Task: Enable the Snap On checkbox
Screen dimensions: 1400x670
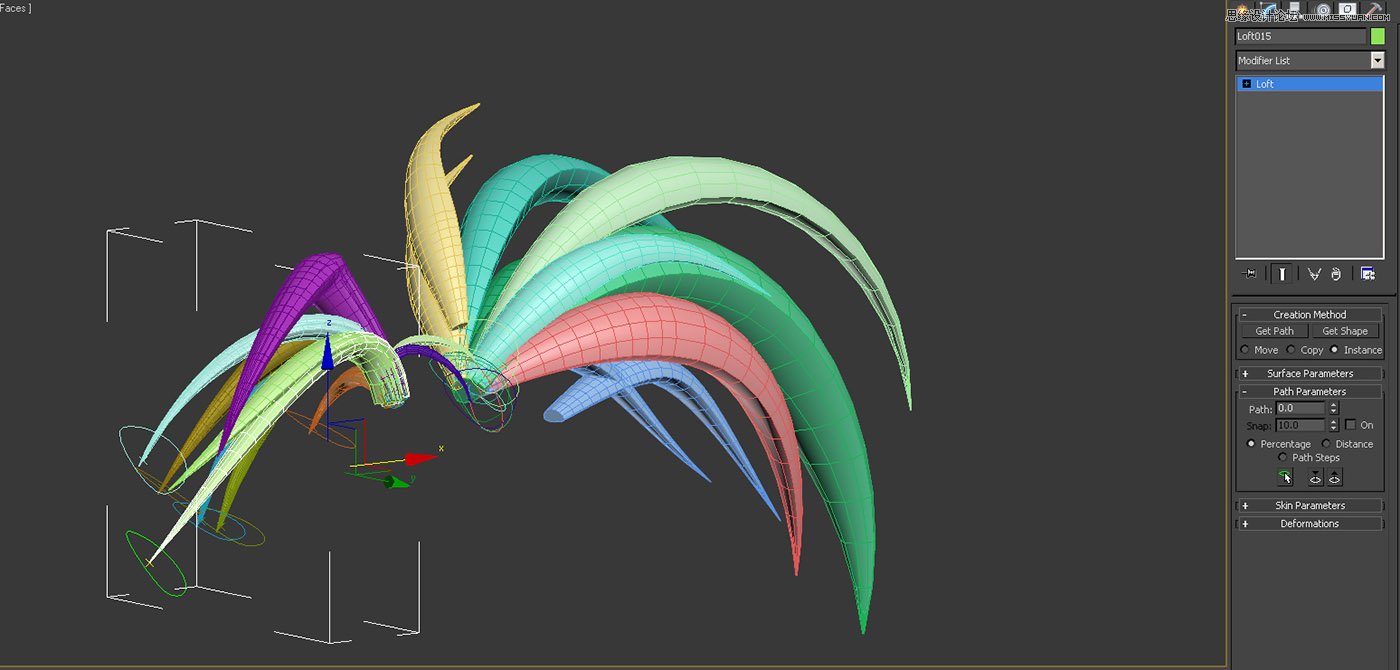Action: [1349, 424]
